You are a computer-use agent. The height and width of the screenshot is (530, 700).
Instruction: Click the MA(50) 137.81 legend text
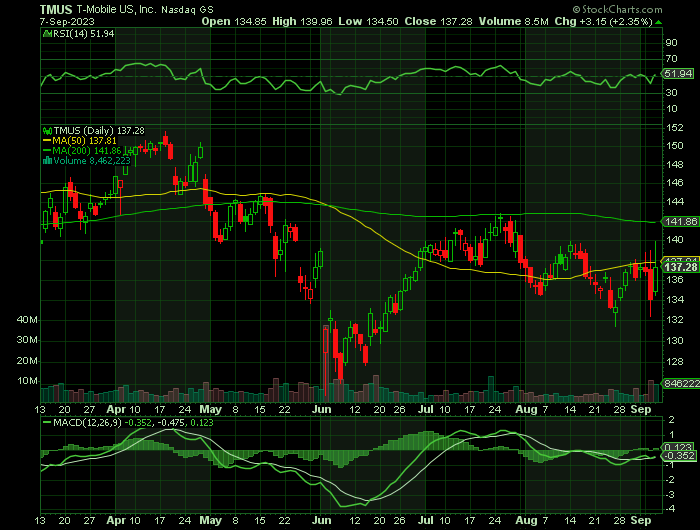[84, 141]
